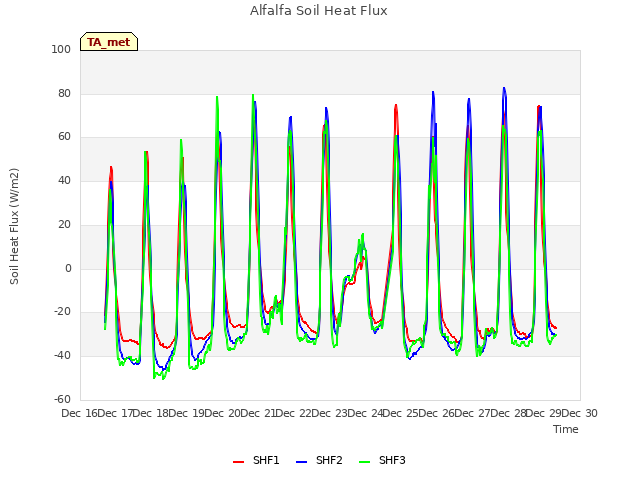
Task: Click the -60 y-axis tick label
Action: [x=62, y=399]
